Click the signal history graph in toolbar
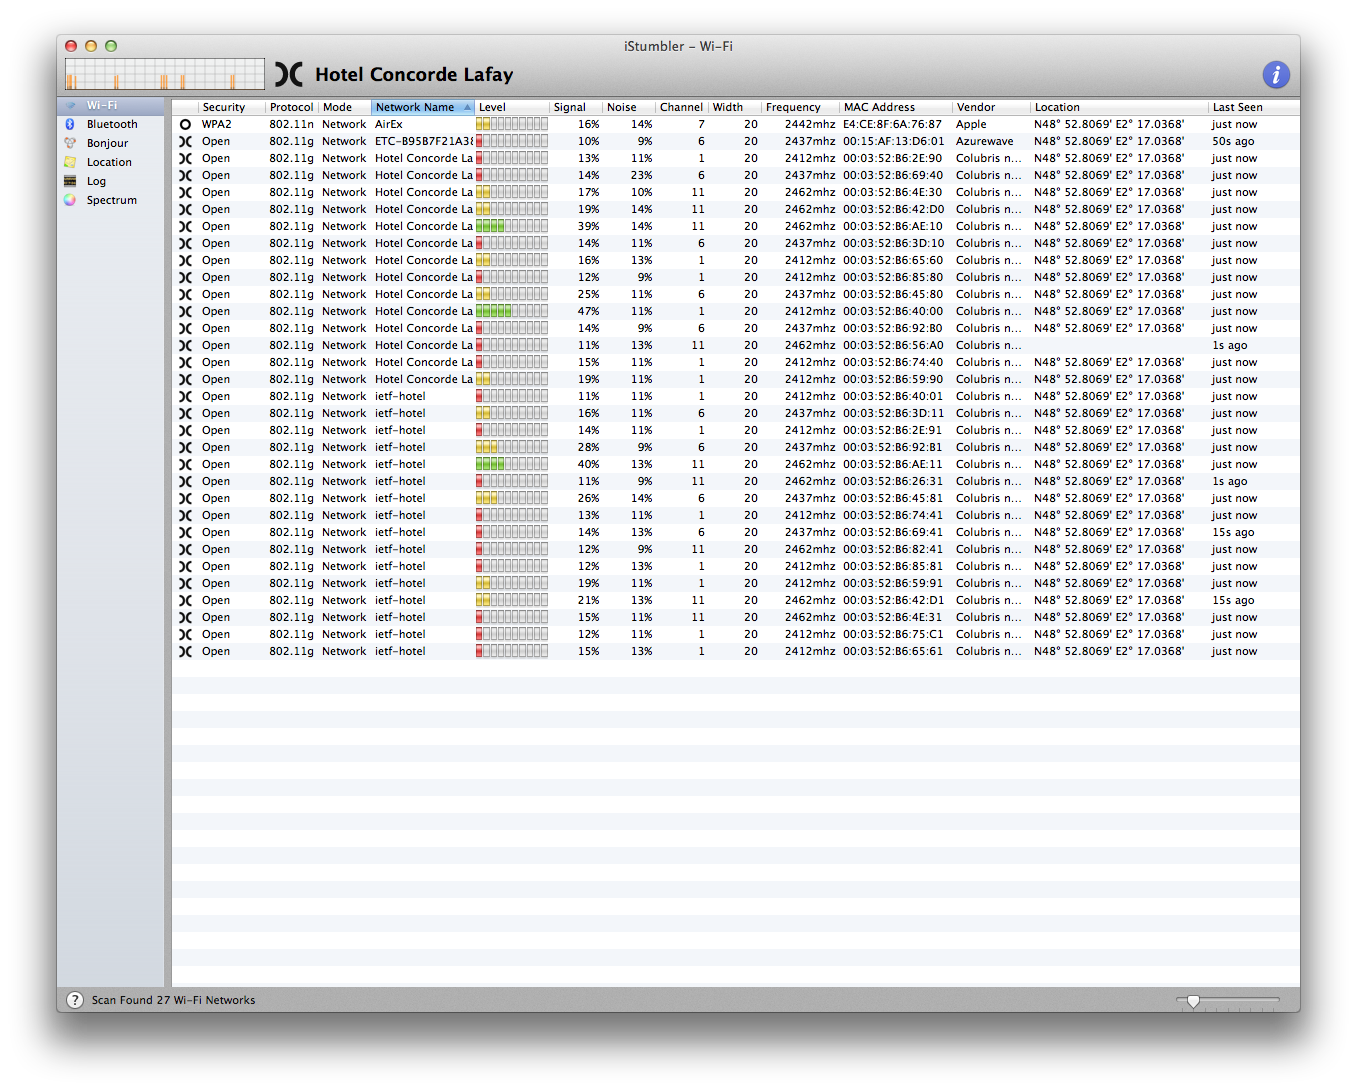The height and width of the screenshot is (1091, 1357). (x=165, y=74)
